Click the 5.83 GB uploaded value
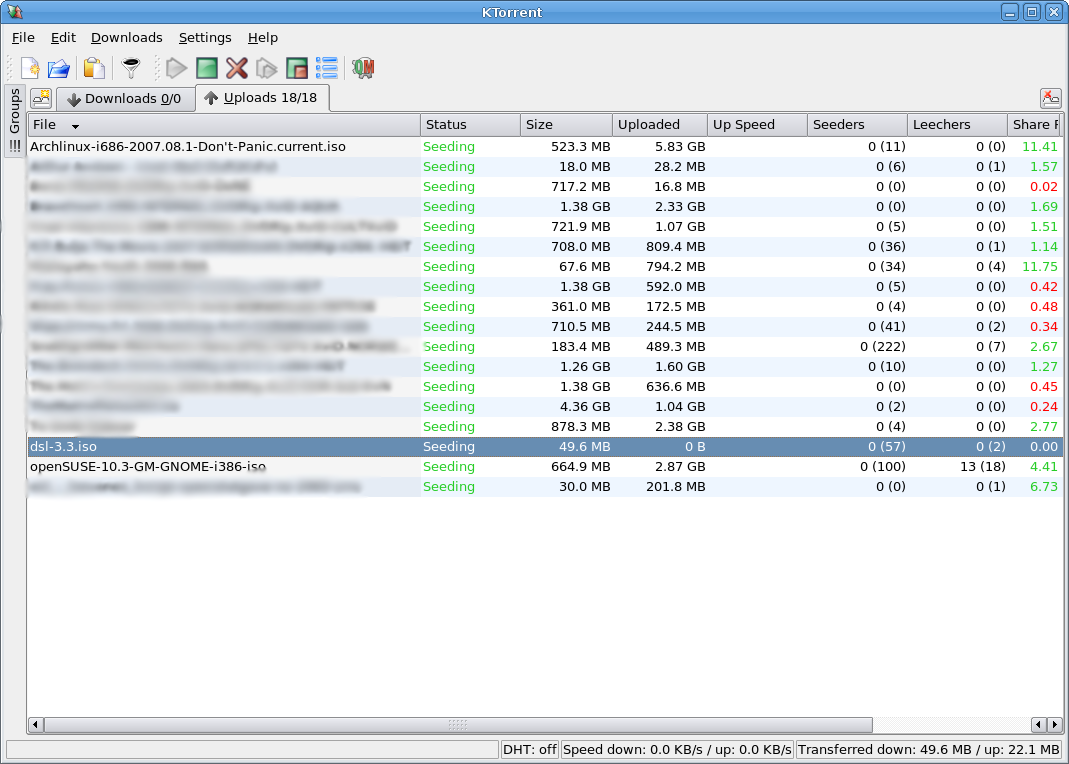Screen dimensions: 1069x764 (x=680, y=147)
